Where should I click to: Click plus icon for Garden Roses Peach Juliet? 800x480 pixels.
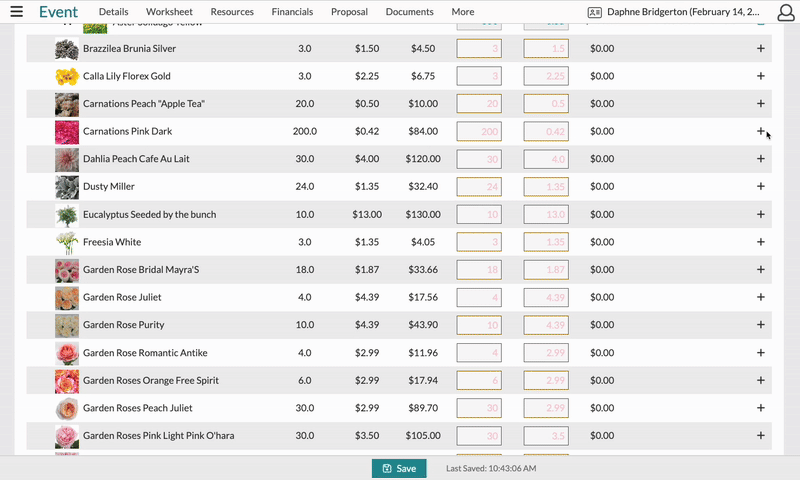pos(761,409)
